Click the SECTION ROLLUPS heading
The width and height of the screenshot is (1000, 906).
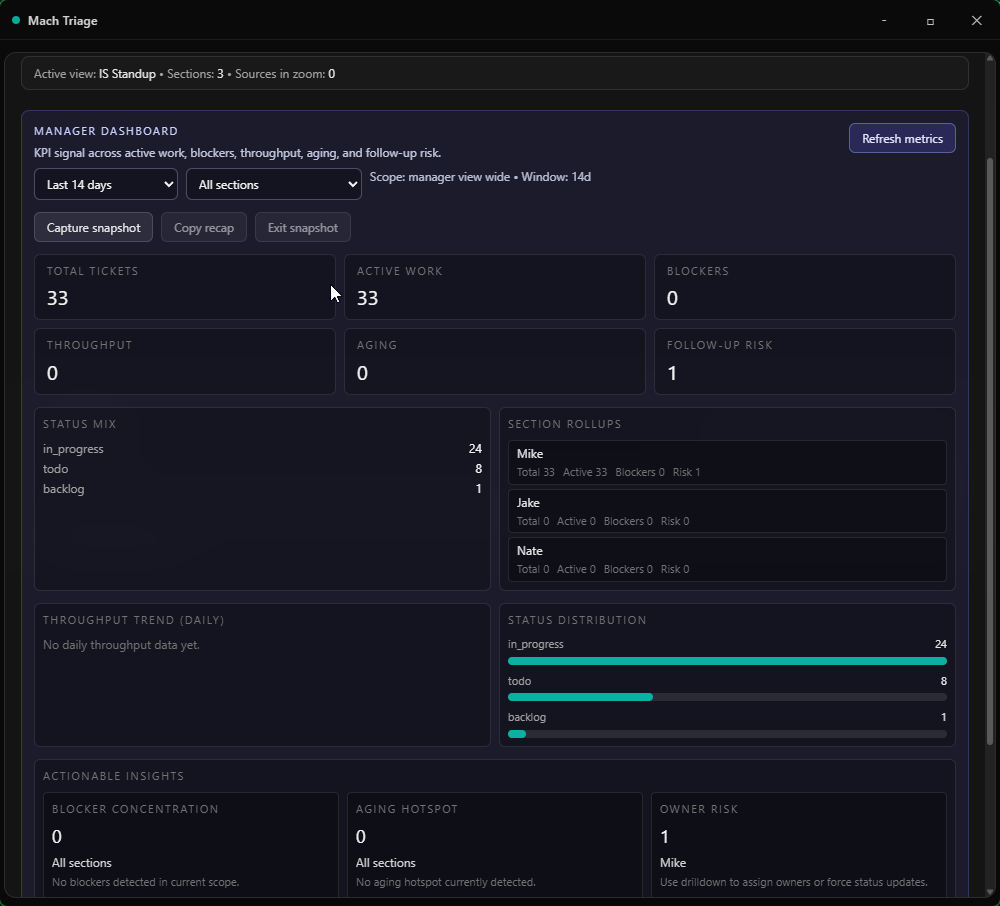564,424
